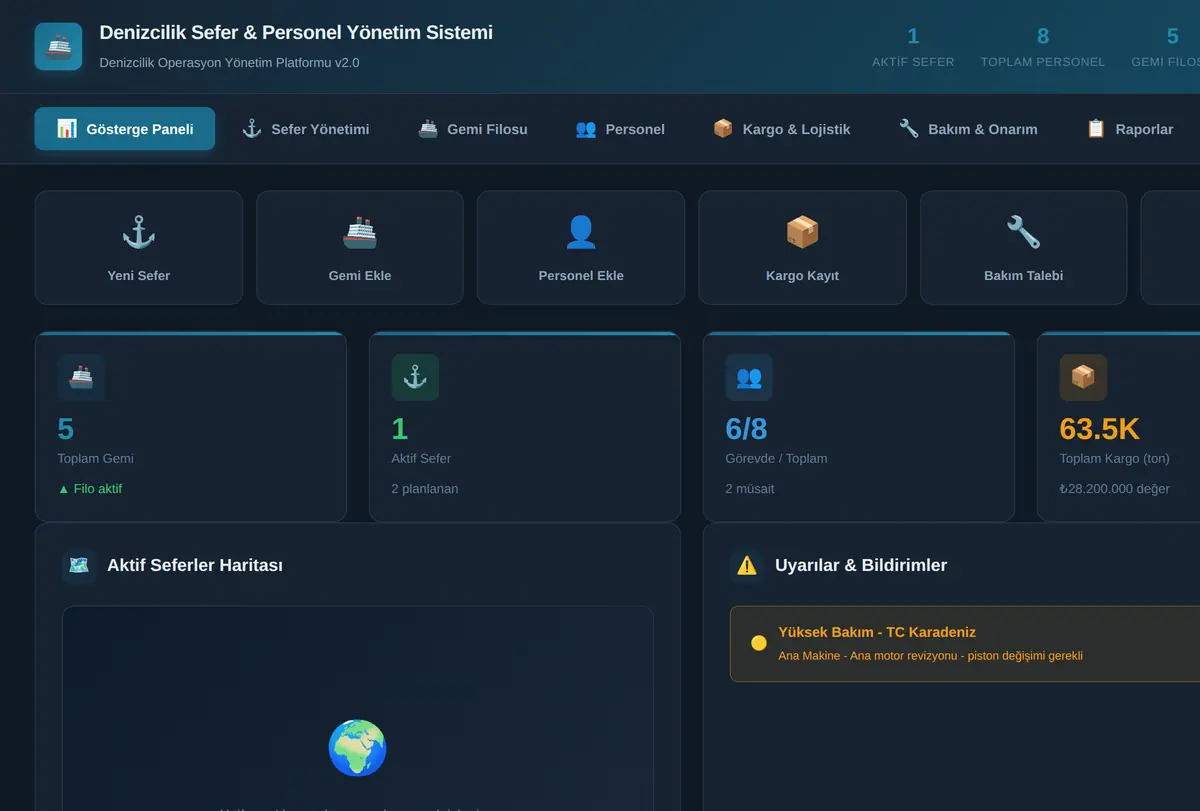
Task: Click the people icon on Görevde / Toplam card
Action: pos(749,377)
